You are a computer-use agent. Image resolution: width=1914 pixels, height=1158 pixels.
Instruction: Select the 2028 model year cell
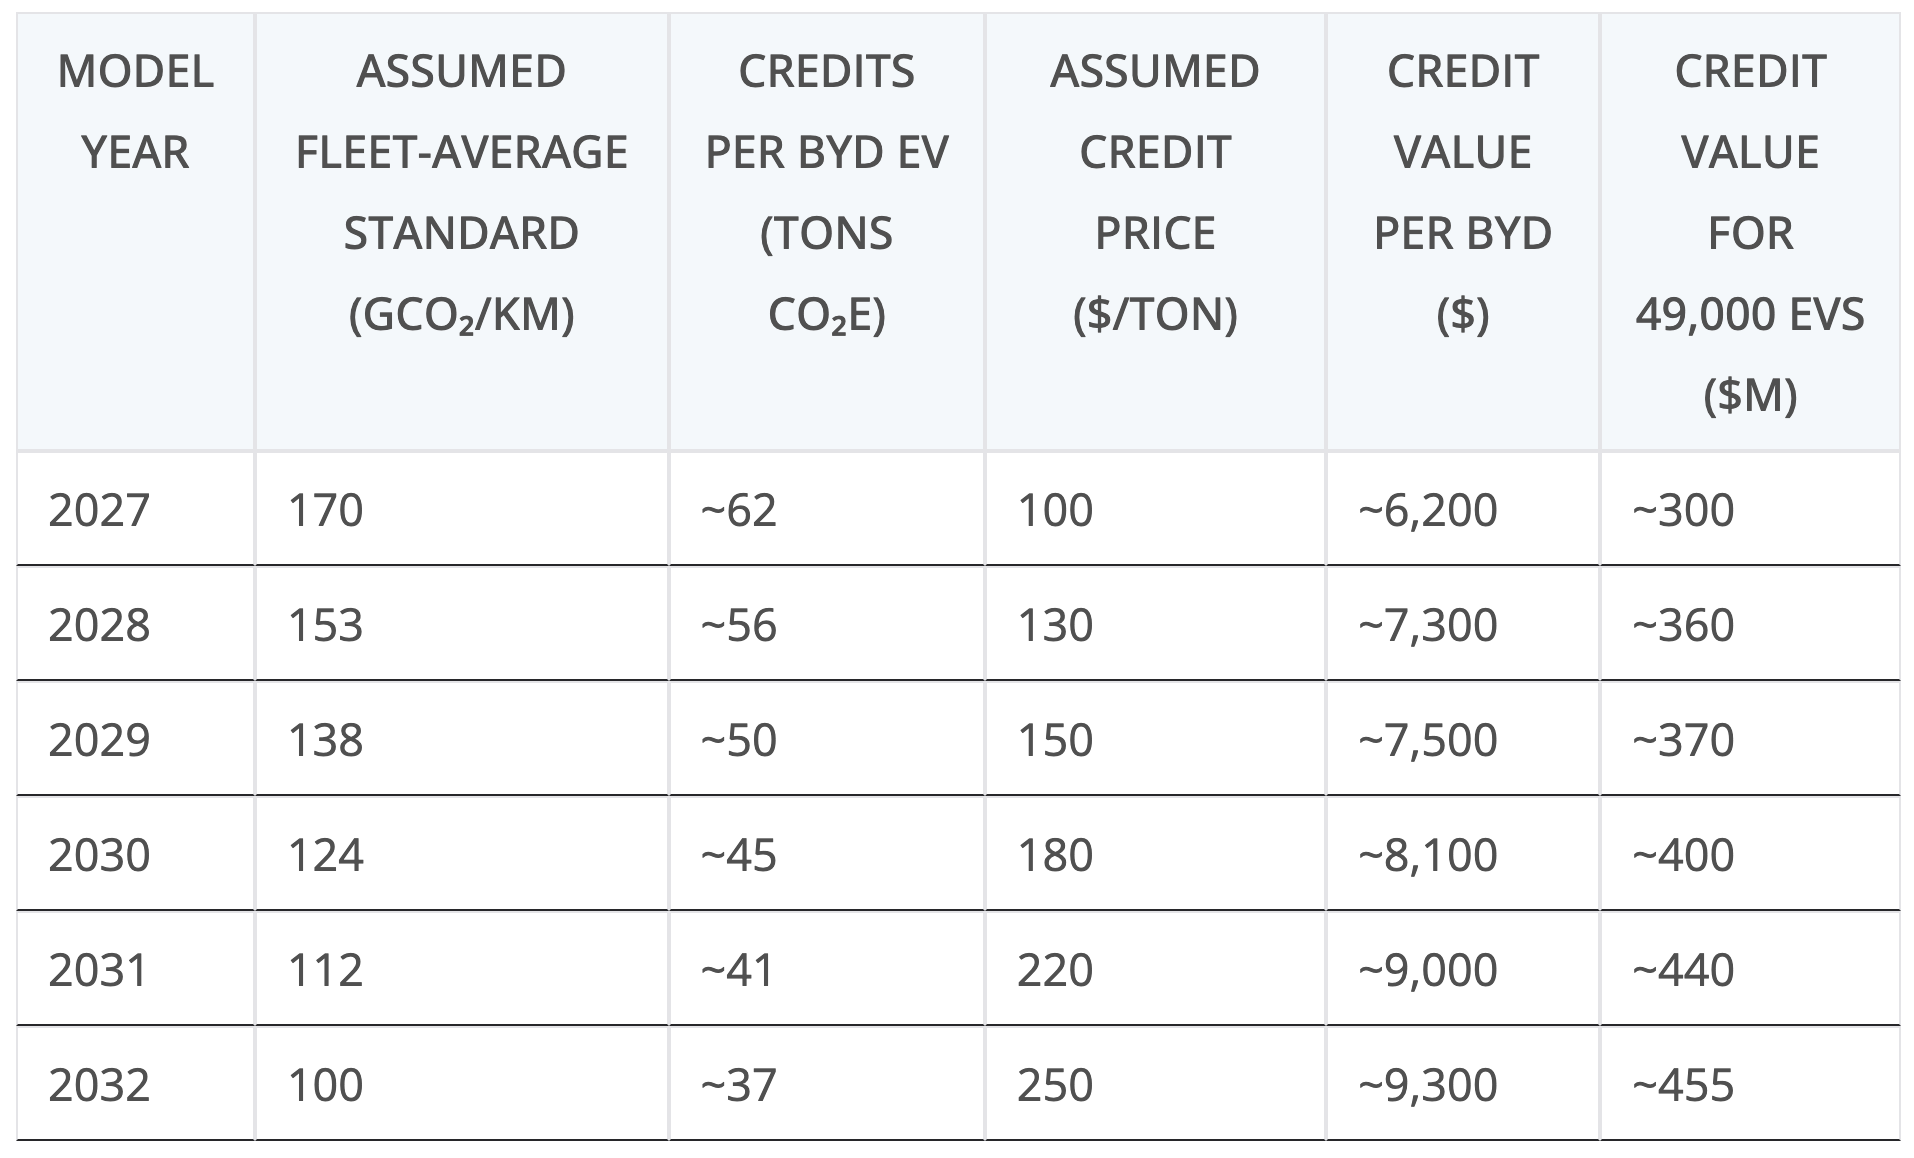[99, 625]
